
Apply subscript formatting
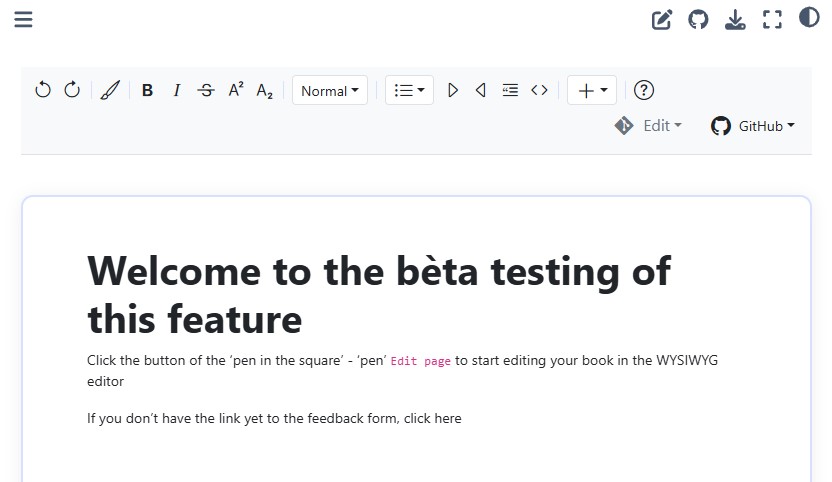tap(265, 90)
